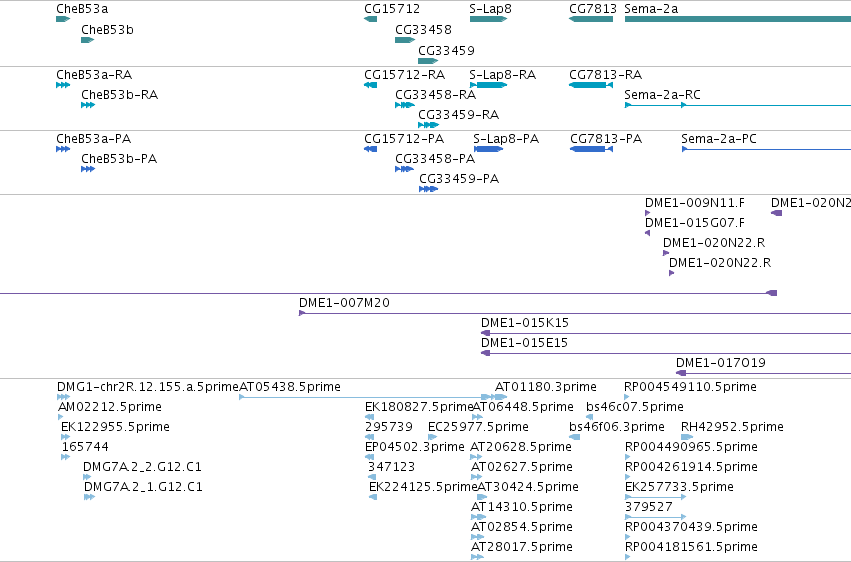This screenshot has height=562, width=851.
Task: Select the 295739 feature label
Action: pos(389,427)
